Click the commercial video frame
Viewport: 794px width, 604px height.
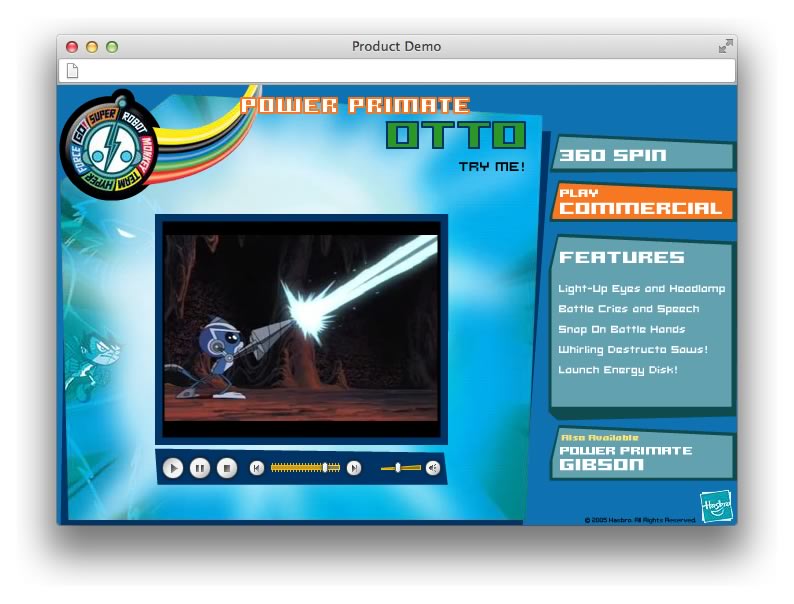coord(301,329)
